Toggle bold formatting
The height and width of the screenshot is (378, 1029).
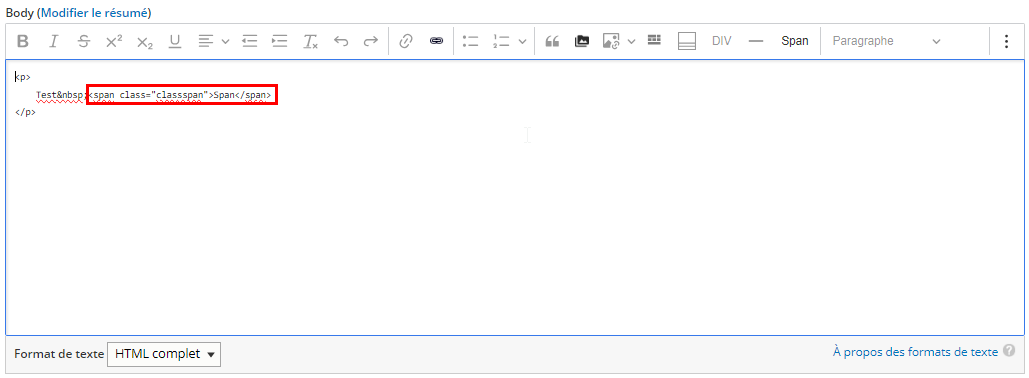(23, 41)
